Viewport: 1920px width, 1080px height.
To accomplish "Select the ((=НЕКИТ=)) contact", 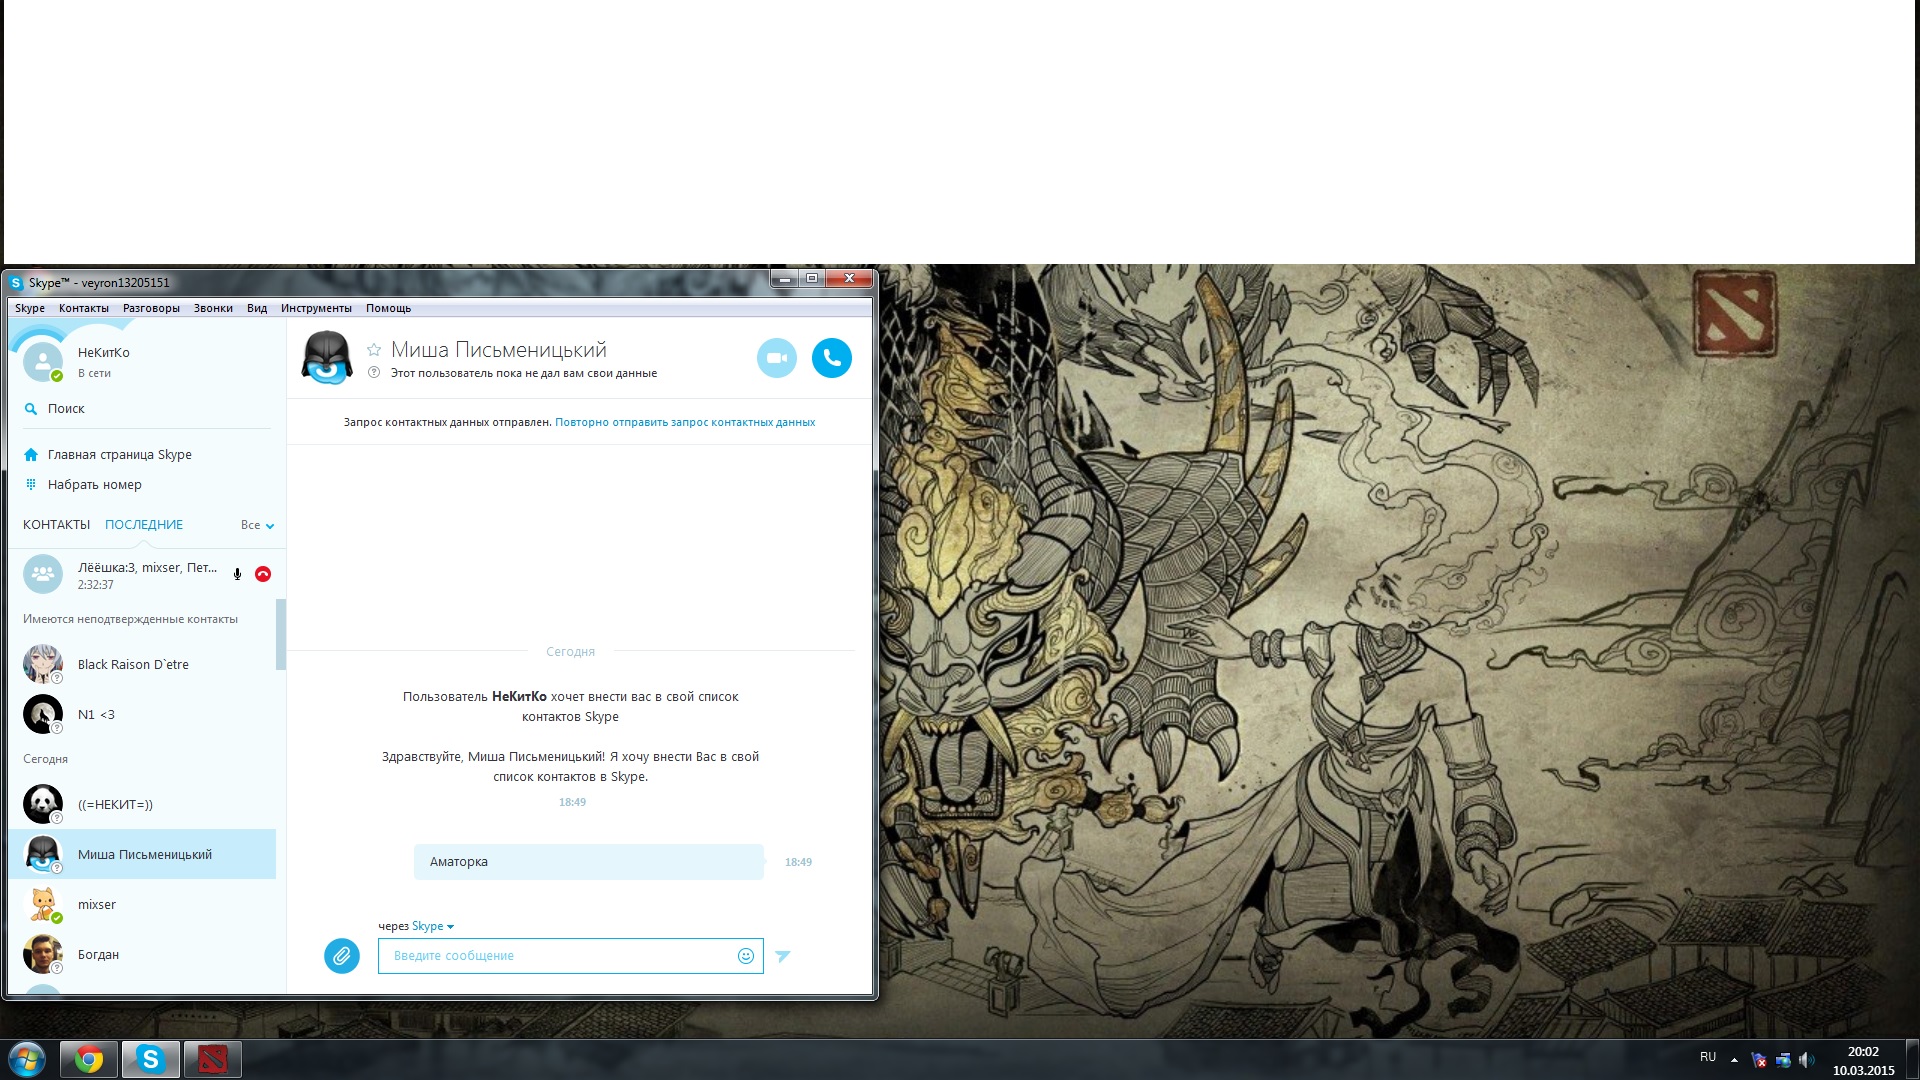I will tap(142, 804).
